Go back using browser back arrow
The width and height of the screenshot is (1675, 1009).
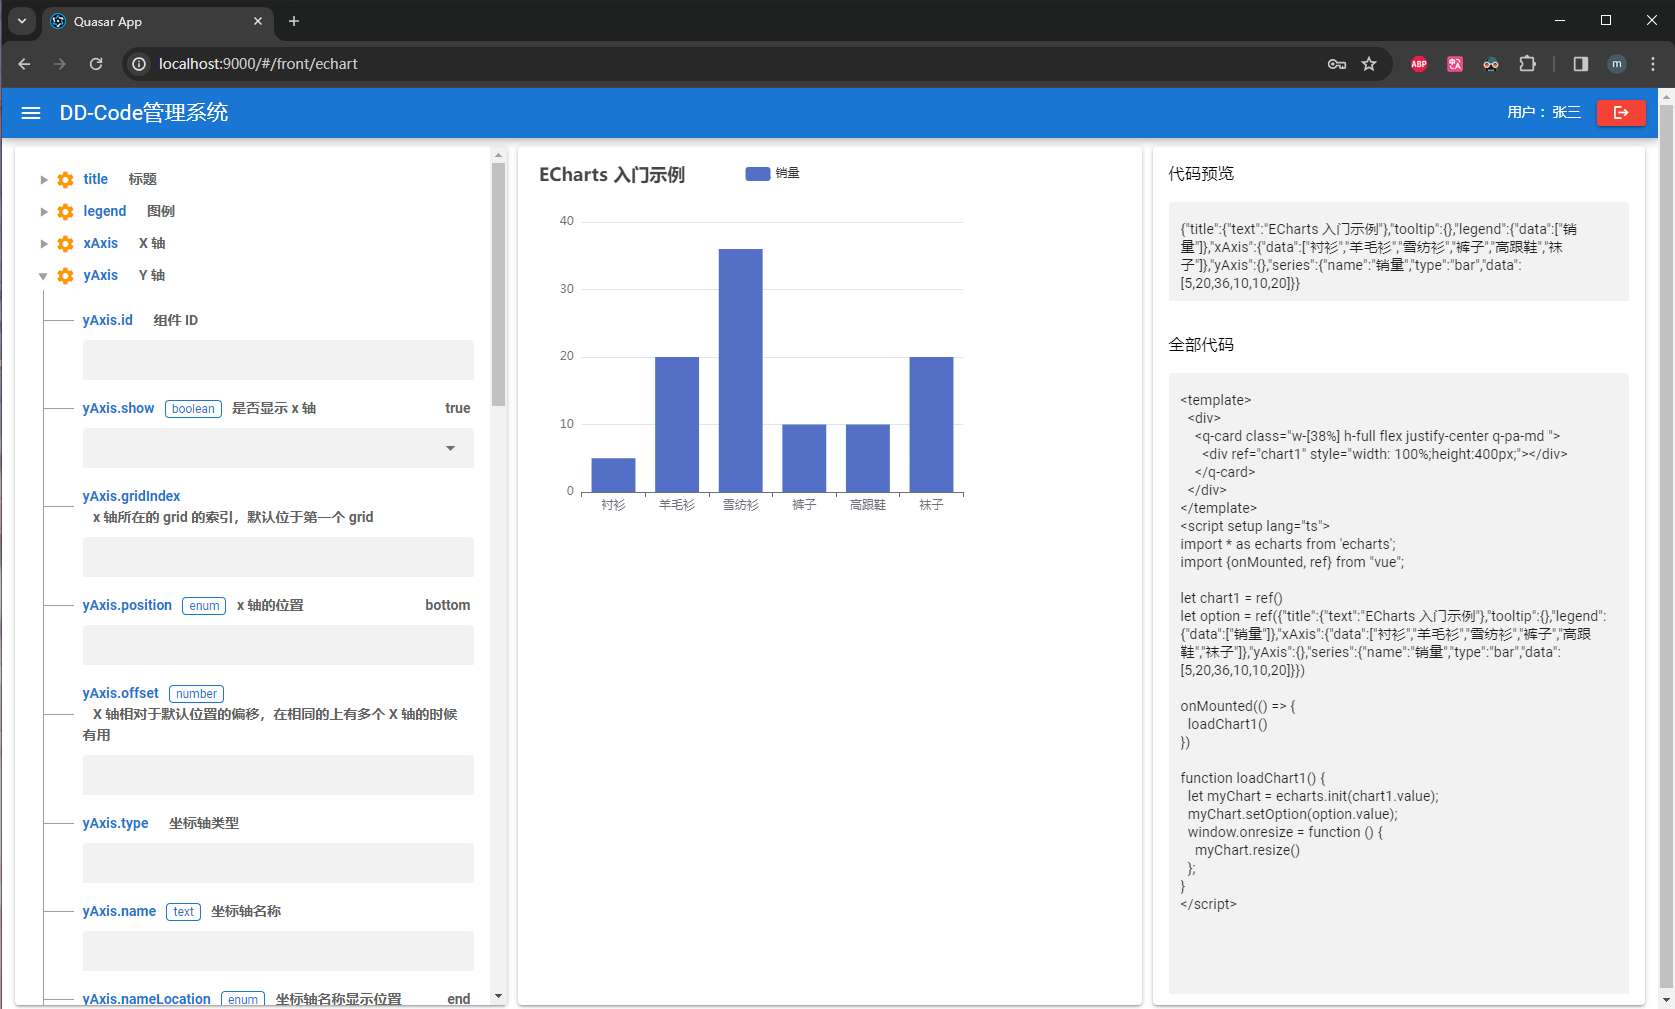pyautogui.click(x=24, y=64)
